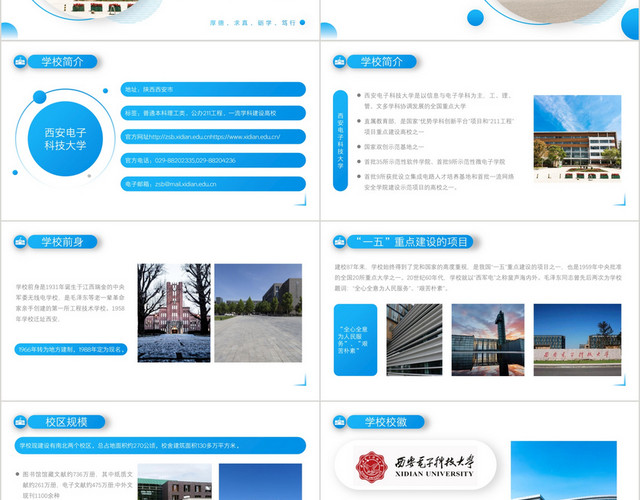Image resolution: width=640 pixels, height=500 pixels.
Task: Click the school icon beside "一五"重点建设的项目 heading
Action: click(x=340, y=242)
